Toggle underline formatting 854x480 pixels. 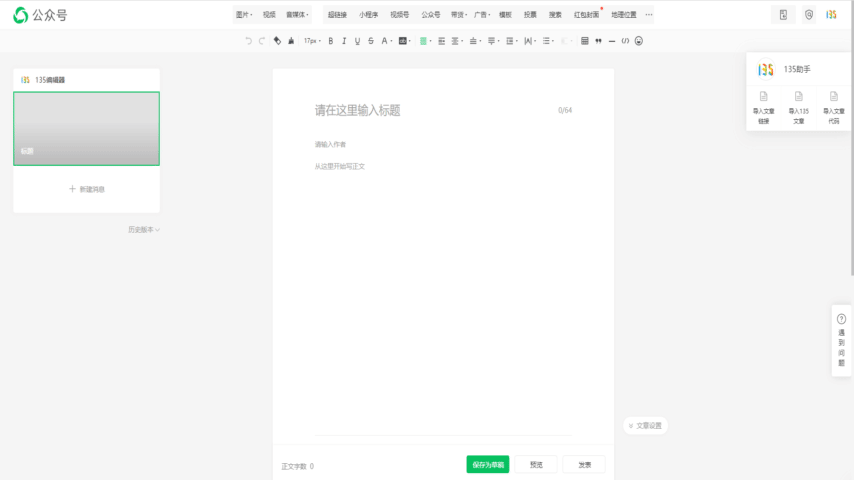[x=357, y=41]
